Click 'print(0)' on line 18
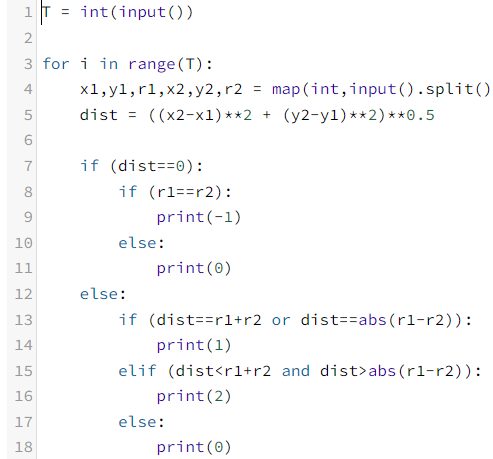 [x=194, y=447]
